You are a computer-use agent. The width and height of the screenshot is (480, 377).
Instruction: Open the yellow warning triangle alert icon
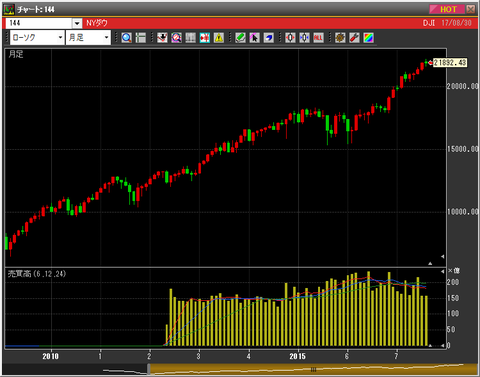pos(219,38)
